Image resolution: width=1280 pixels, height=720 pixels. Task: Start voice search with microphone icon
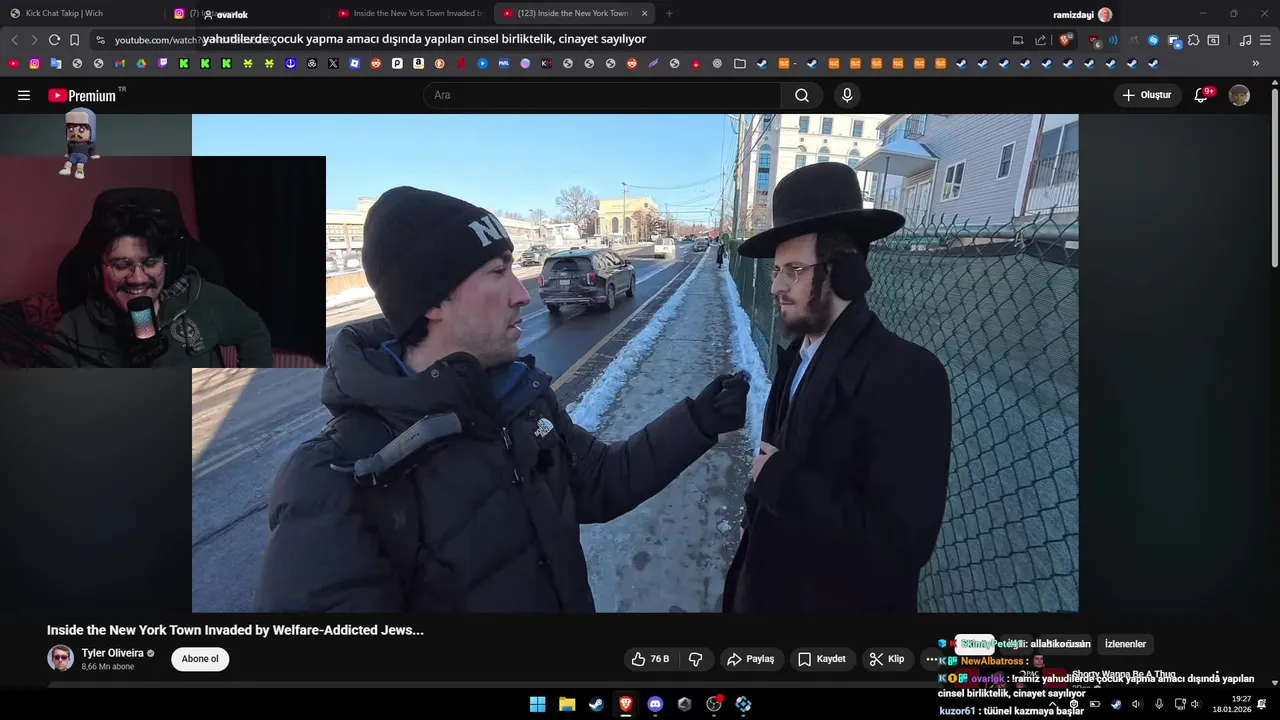point(847,95)
